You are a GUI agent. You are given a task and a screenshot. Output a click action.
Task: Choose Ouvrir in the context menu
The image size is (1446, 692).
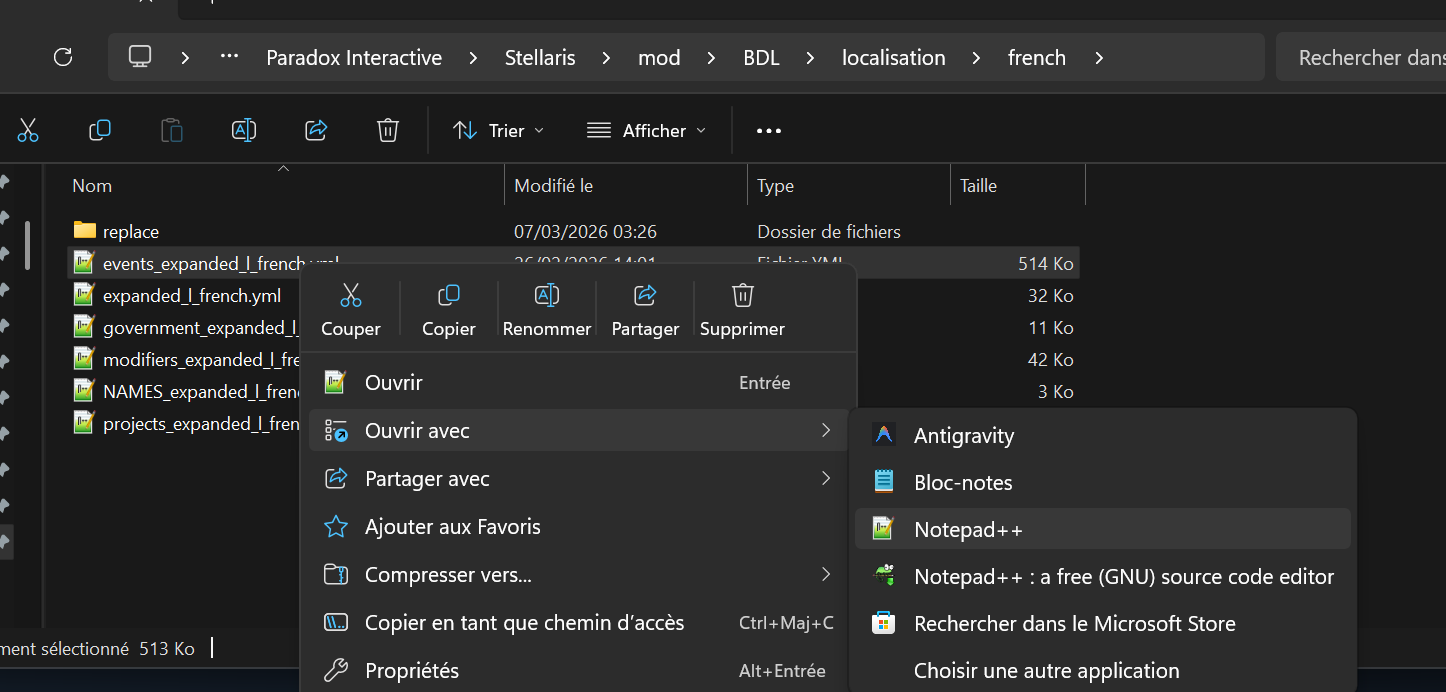pos(578,383)
